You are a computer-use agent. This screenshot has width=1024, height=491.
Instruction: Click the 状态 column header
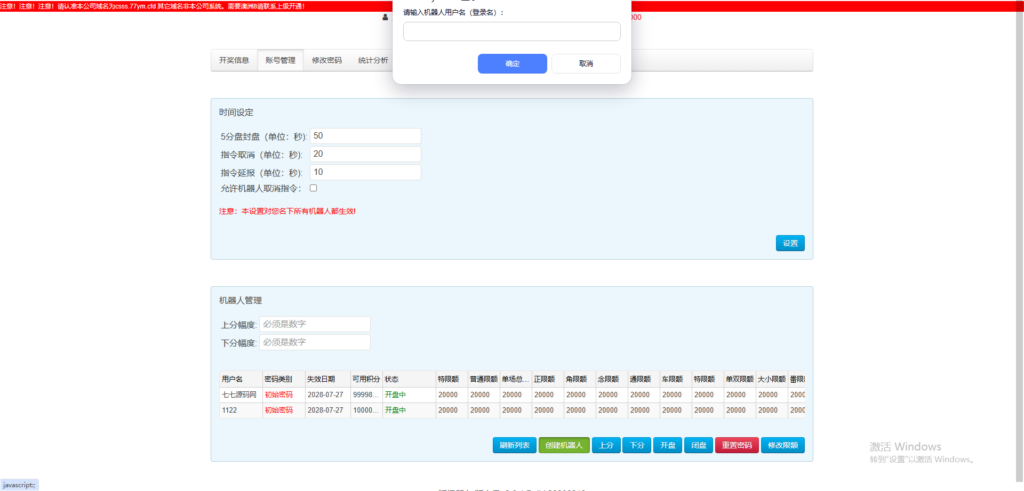tap(409, 379)
